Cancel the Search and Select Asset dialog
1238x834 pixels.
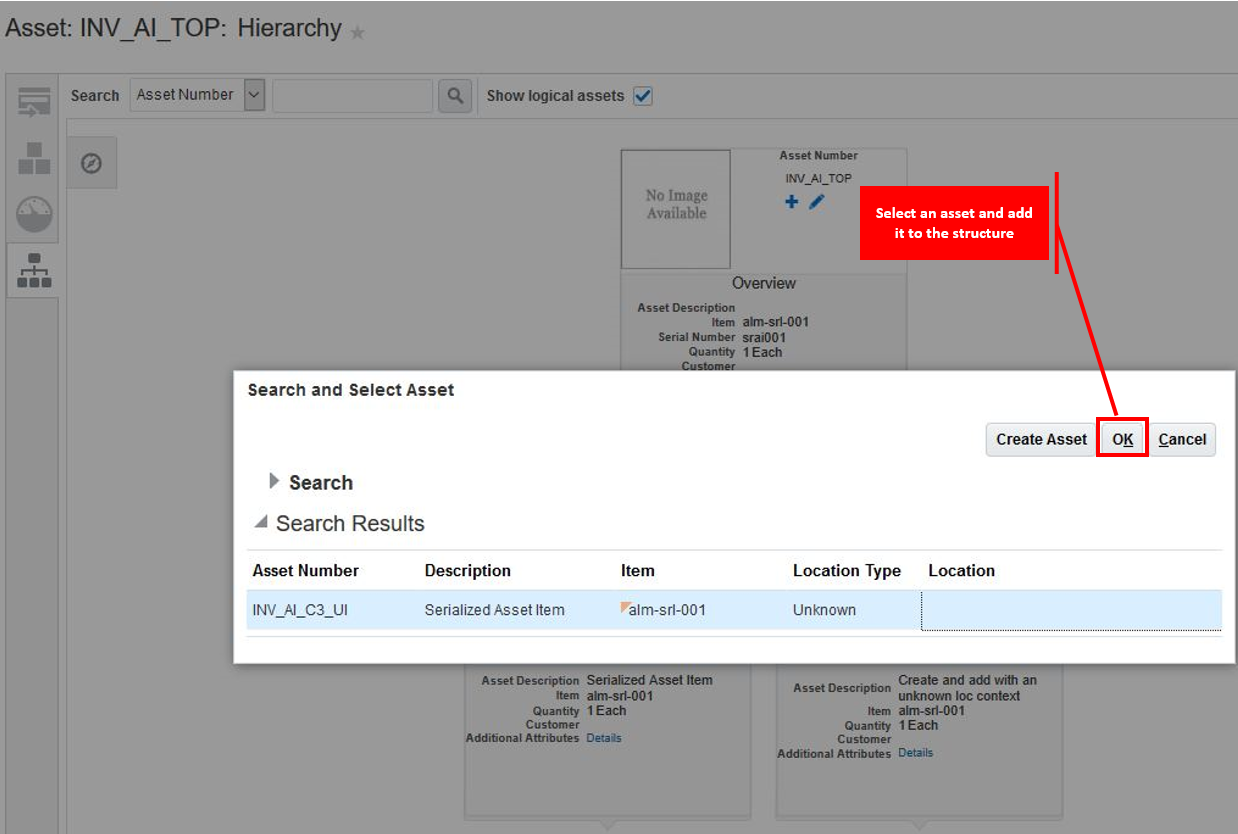pos(1182,439)
